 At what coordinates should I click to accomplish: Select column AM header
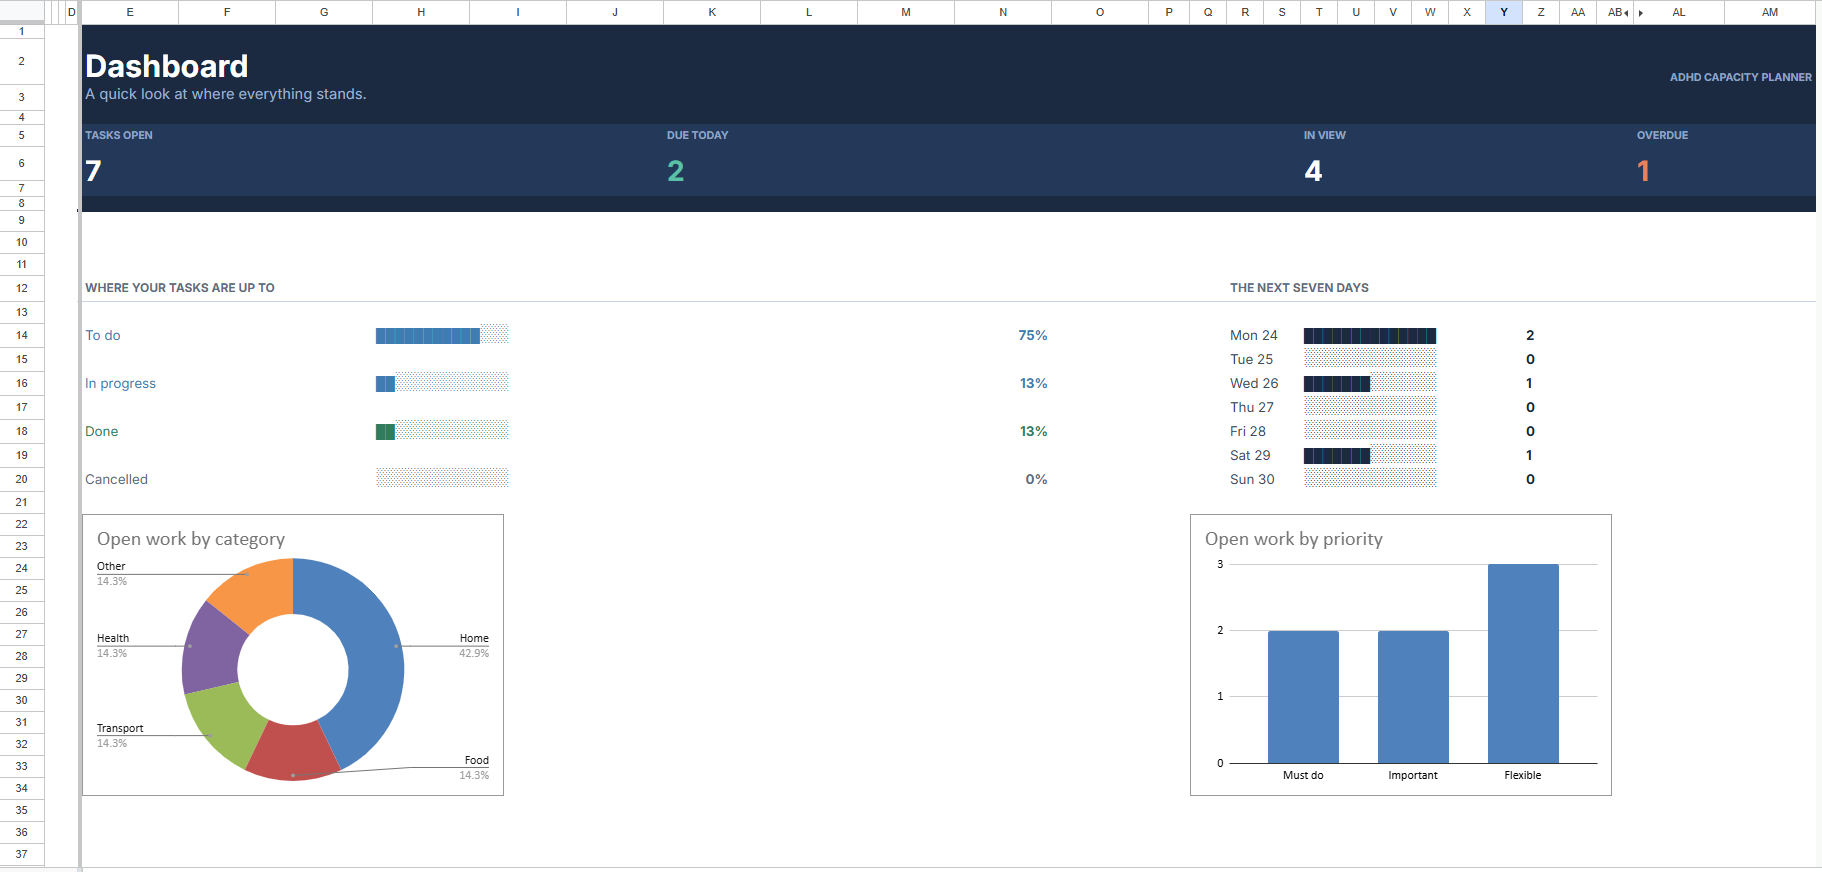[x=1770, y=12]
